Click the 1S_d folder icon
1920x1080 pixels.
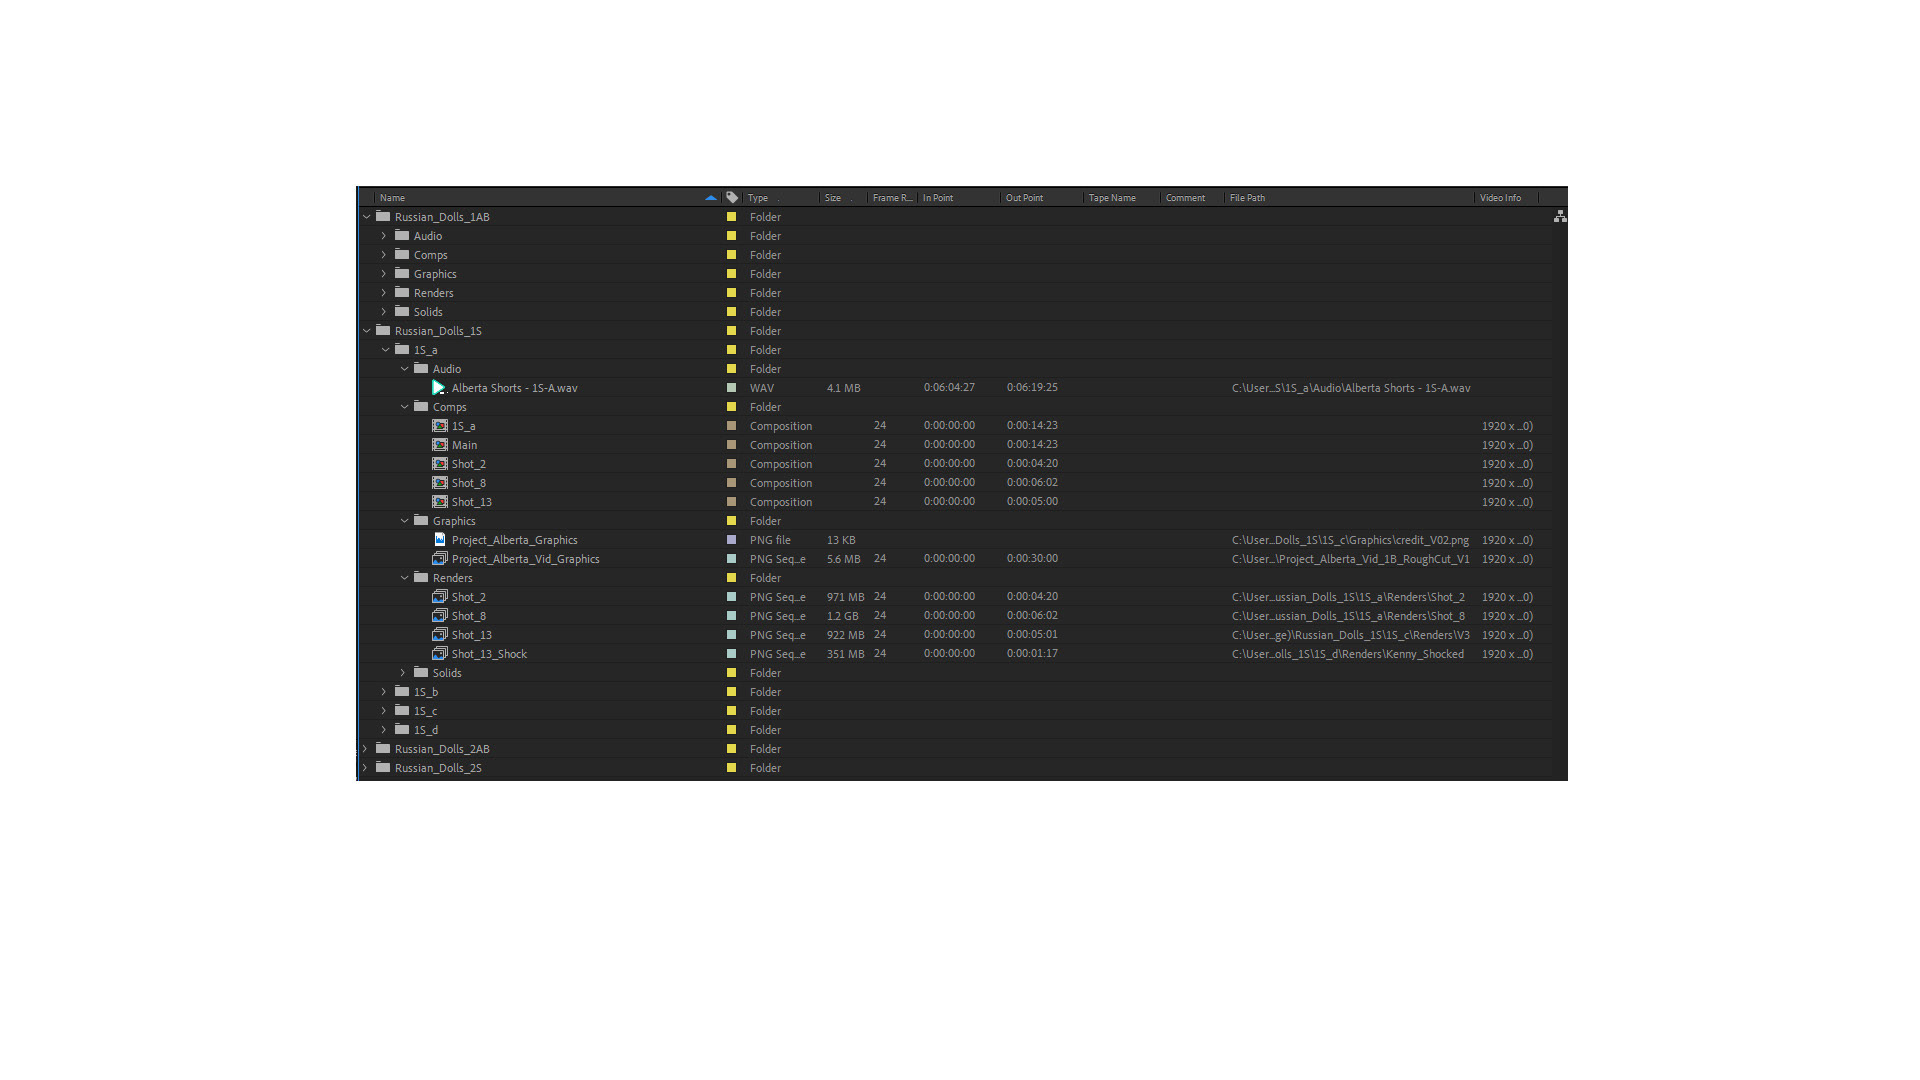coord(402,729)
